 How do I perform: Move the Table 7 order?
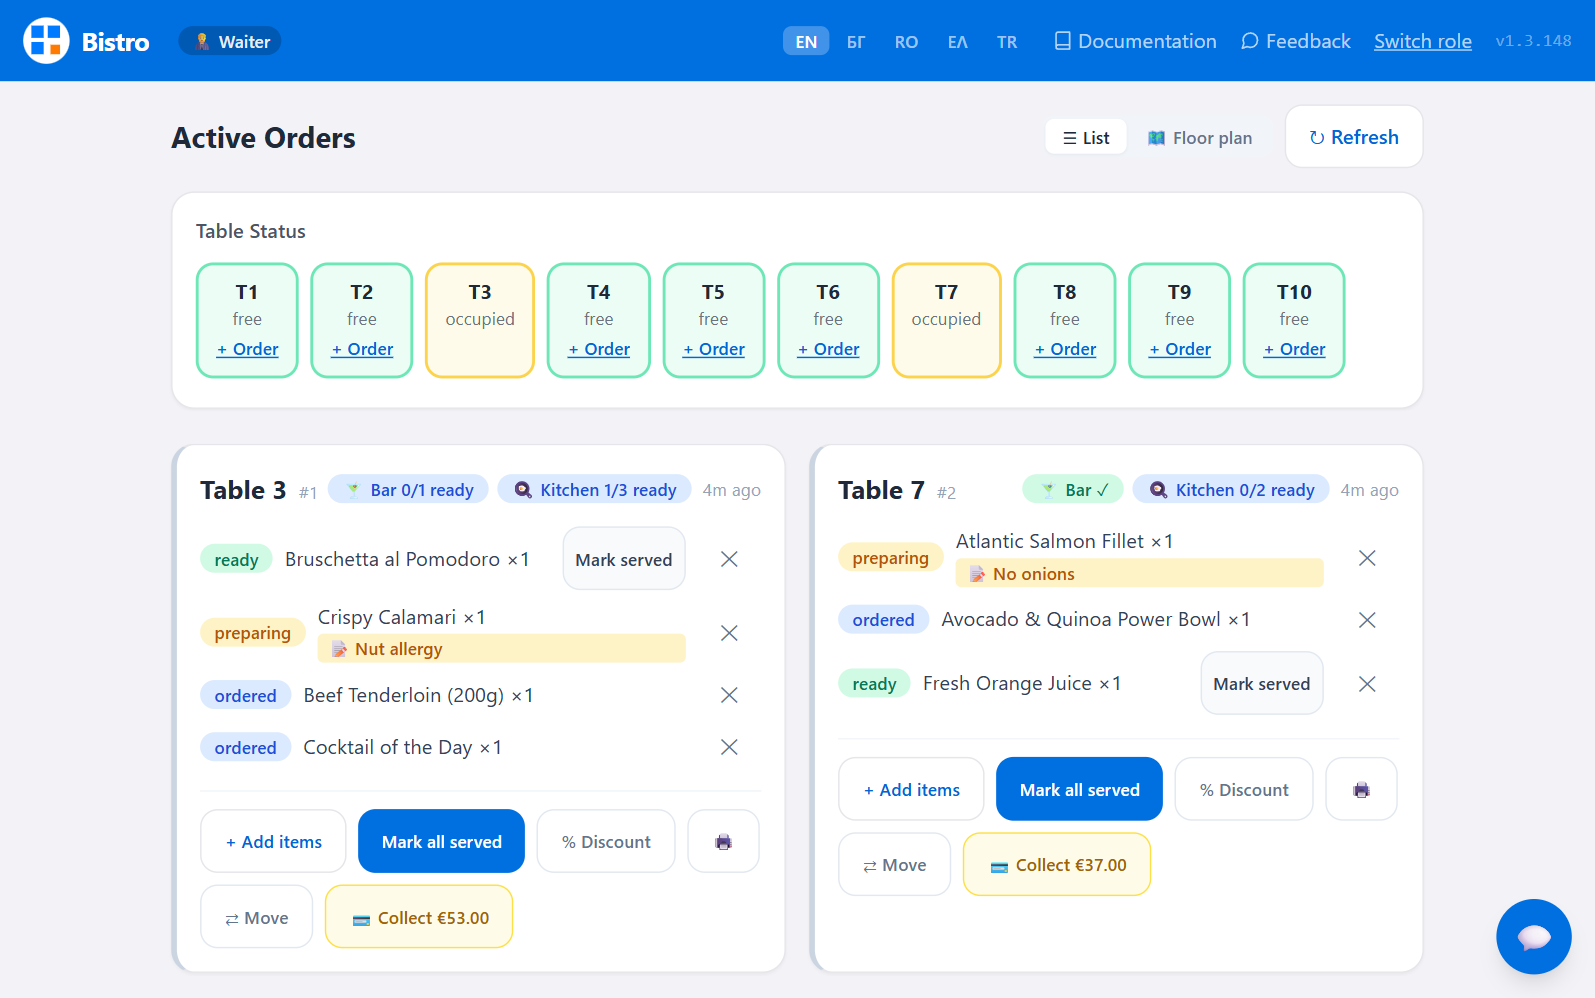click(x=895, y=865)
